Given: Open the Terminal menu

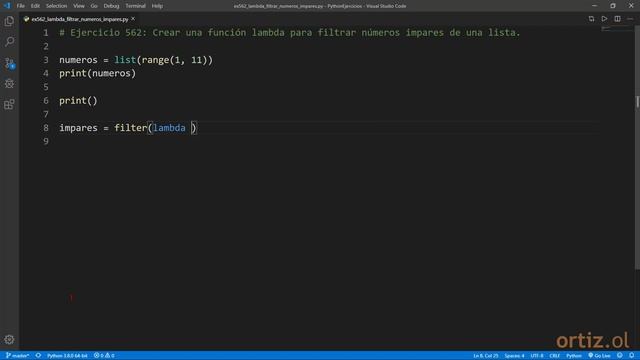Looking at the screenshot, I should pos(135,6).
